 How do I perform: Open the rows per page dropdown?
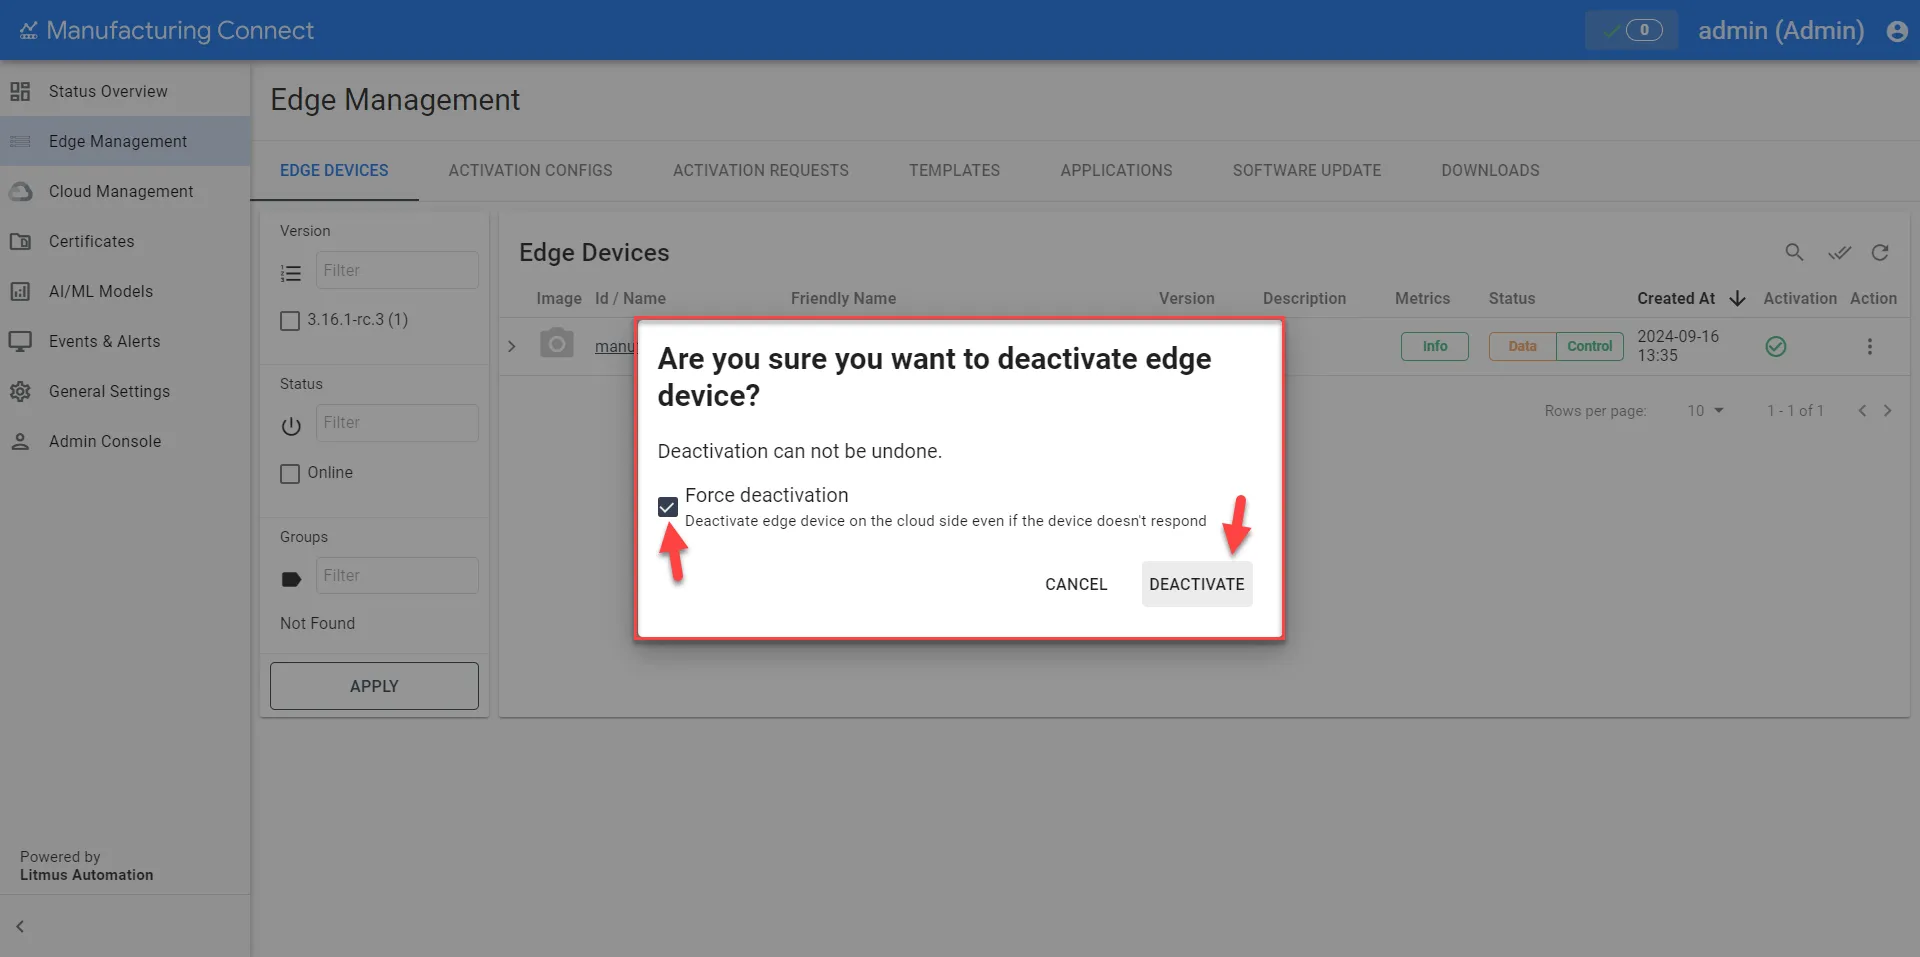point(1706,411)
